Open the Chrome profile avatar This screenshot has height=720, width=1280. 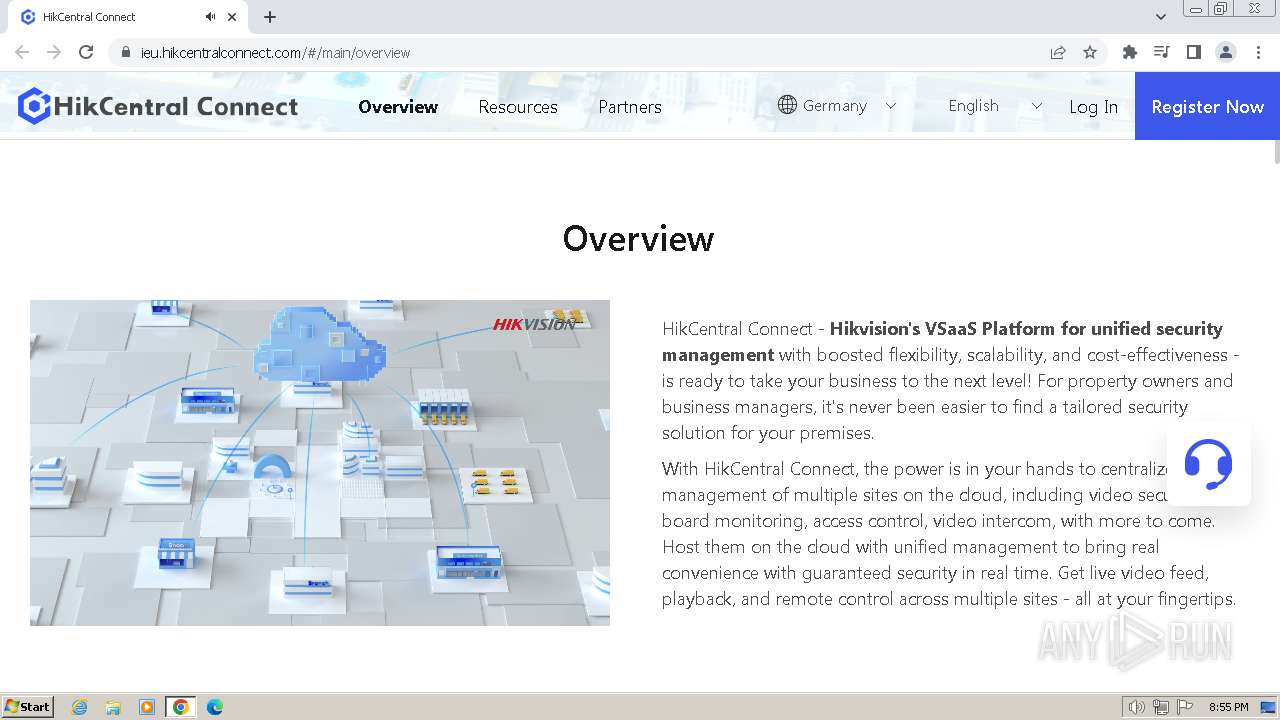1226,52
